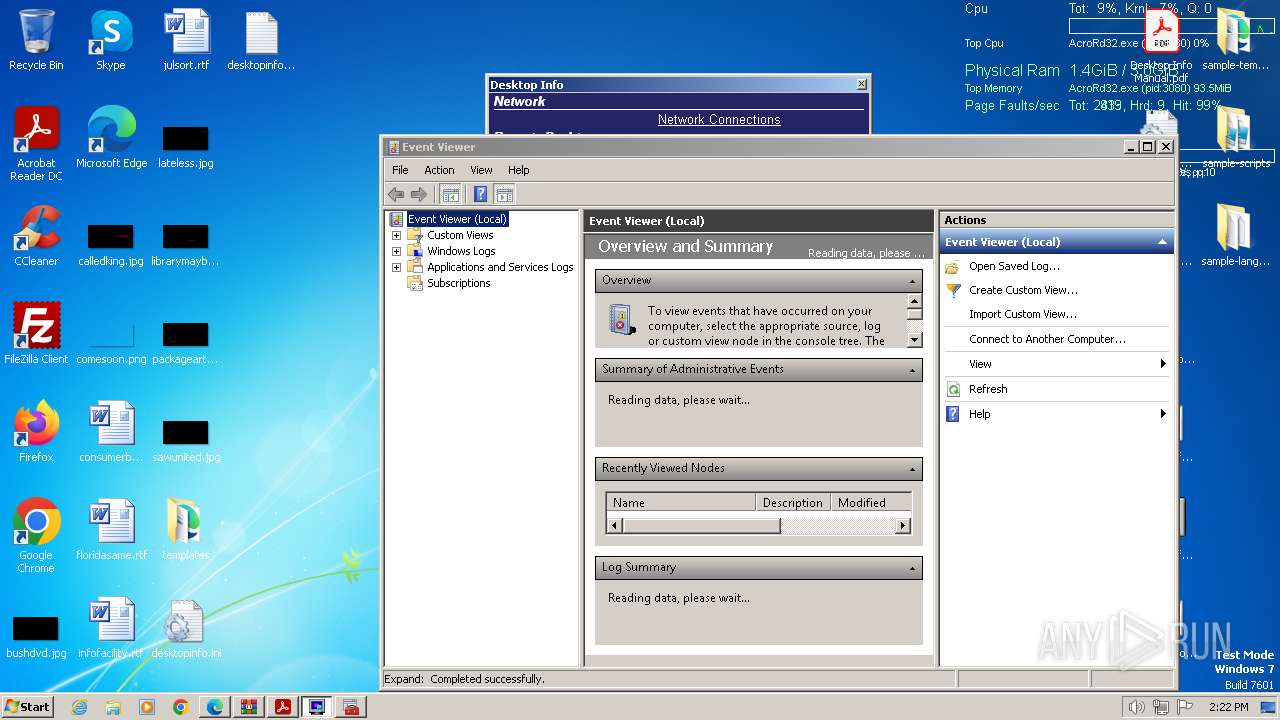1280x720 pixels.
Task: Open Chrome from taskbar
Action: pyautogui.click(x=181, y=707)
